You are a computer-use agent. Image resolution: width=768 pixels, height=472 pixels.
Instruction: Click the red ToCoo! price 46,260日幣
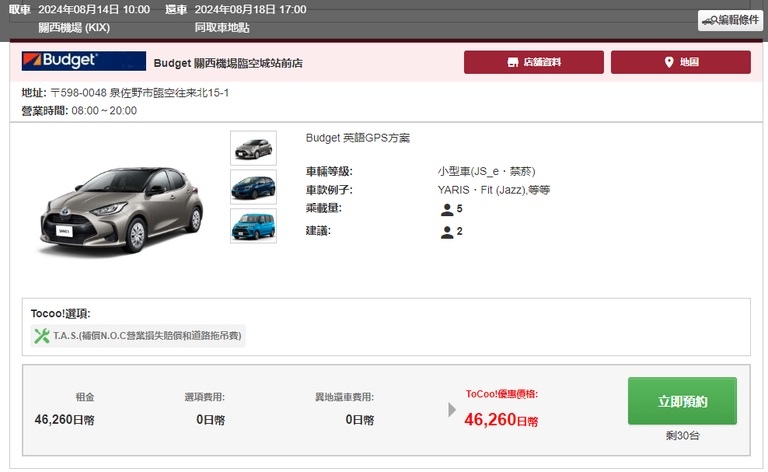pos(501,420)
